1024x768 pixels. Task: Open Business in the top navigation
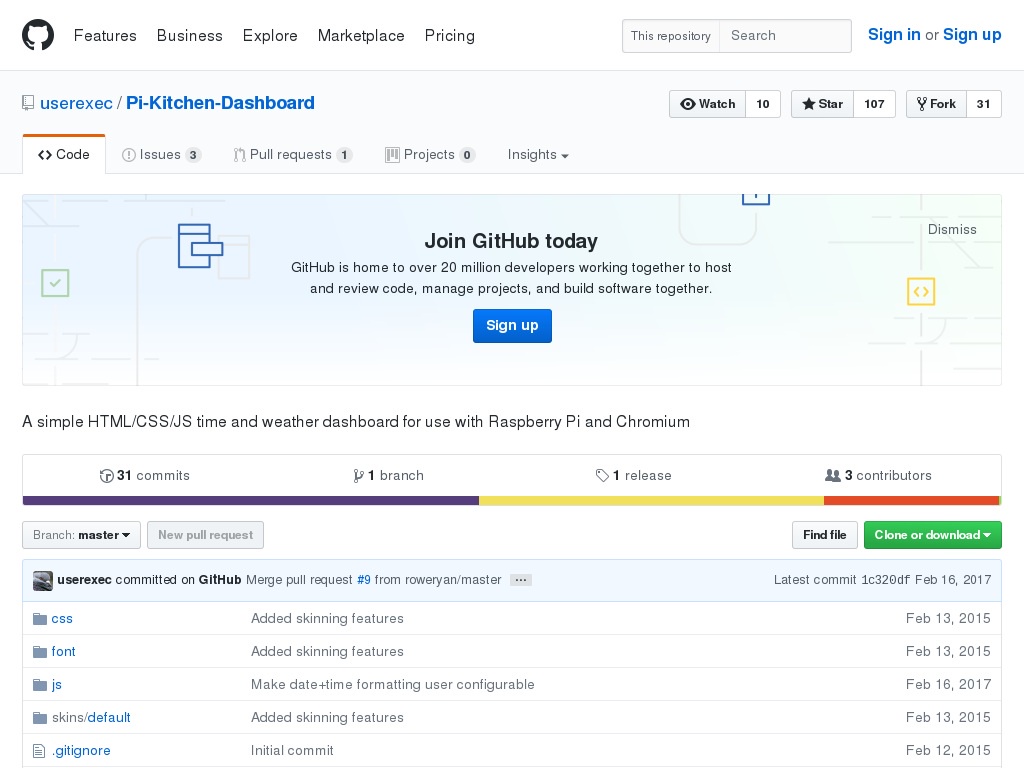pyautogui.click(x=189, y=35)
